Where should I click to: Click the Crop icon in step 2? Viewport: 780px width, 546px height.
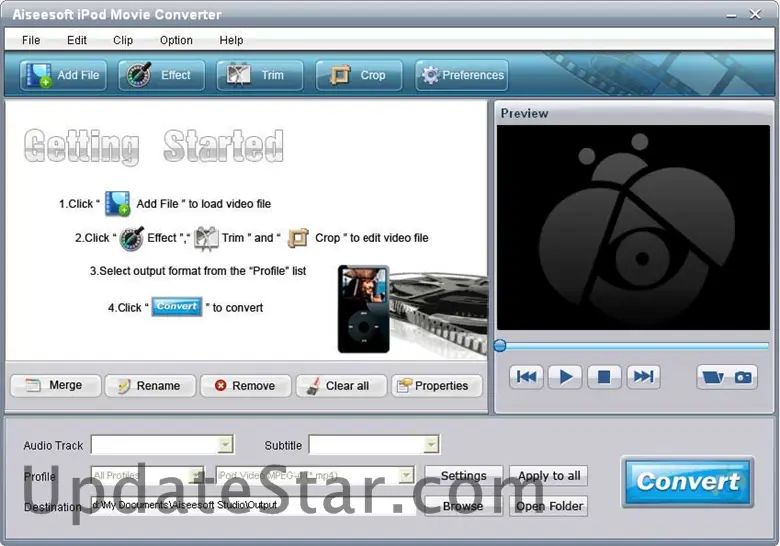298,238
